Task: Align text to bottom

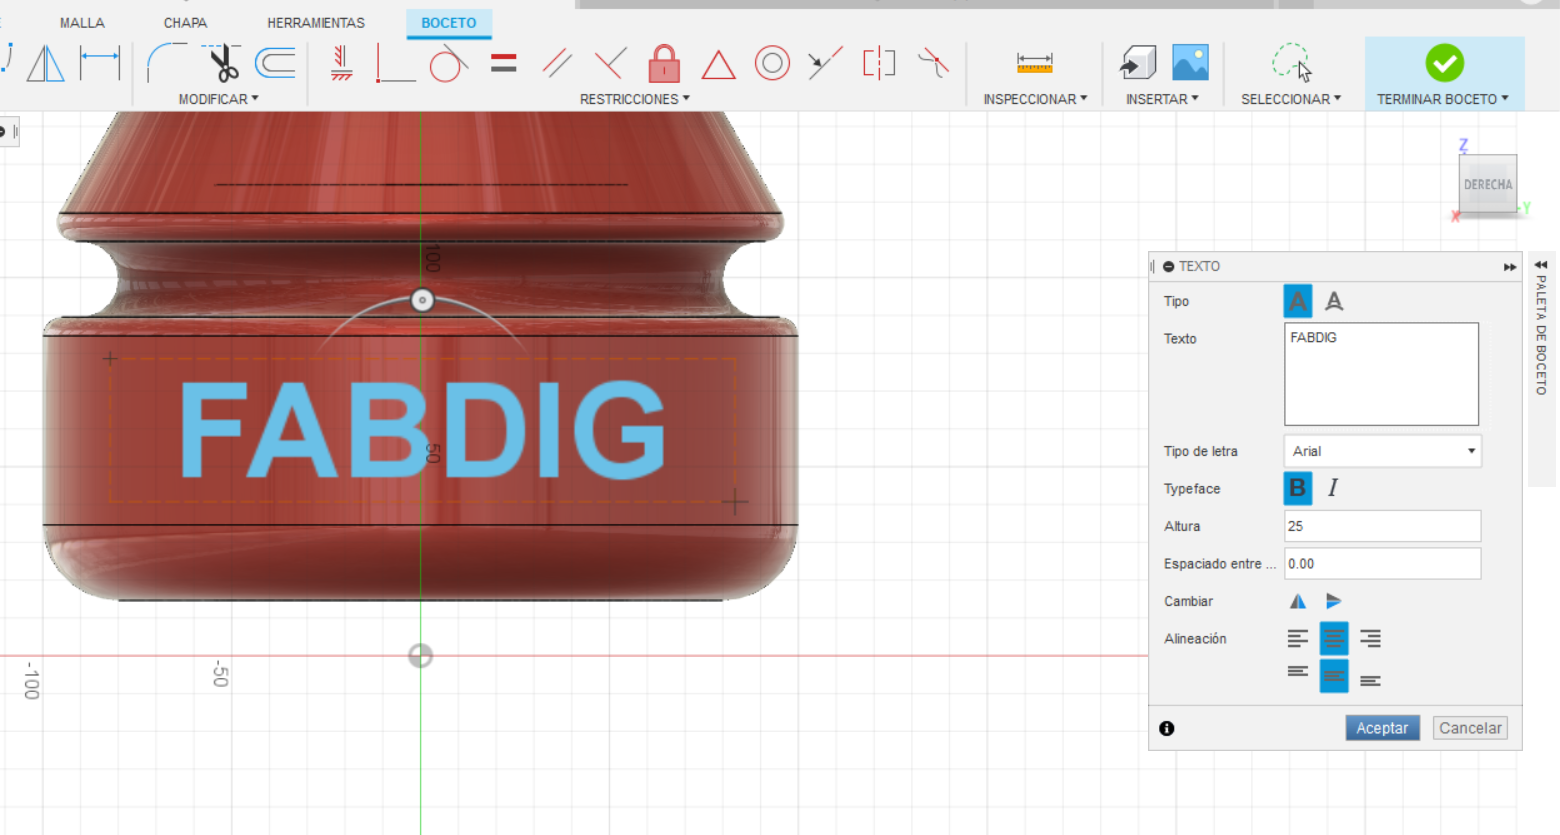Action: (1370, 680)
